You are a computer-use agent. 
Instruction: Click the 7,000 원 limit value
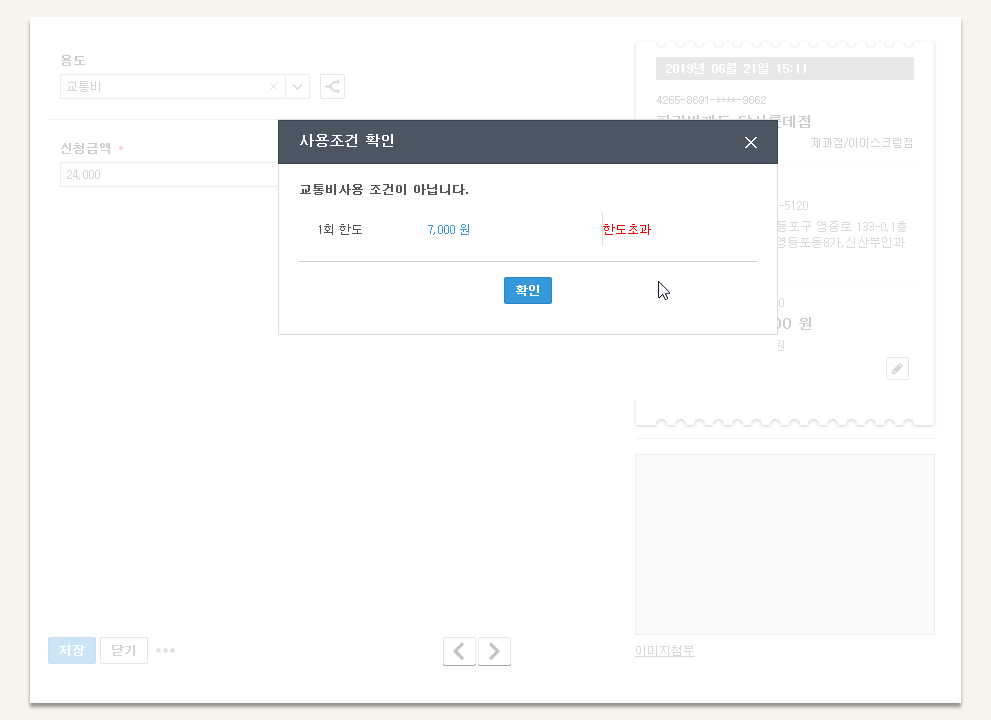[449, 229]
